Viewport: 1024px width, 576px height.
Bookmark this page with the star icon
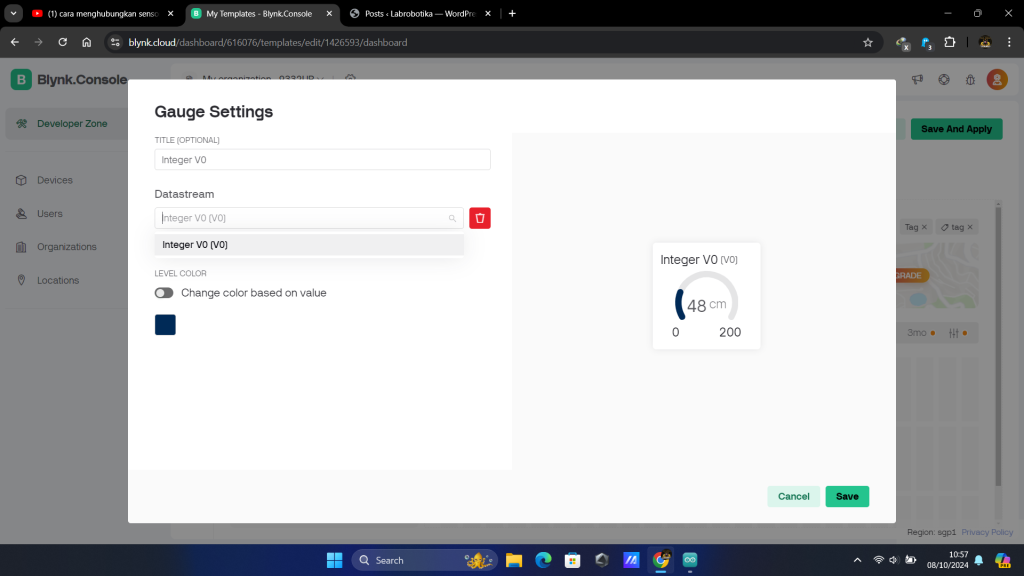pyautogui.click(x=868, y=43)
